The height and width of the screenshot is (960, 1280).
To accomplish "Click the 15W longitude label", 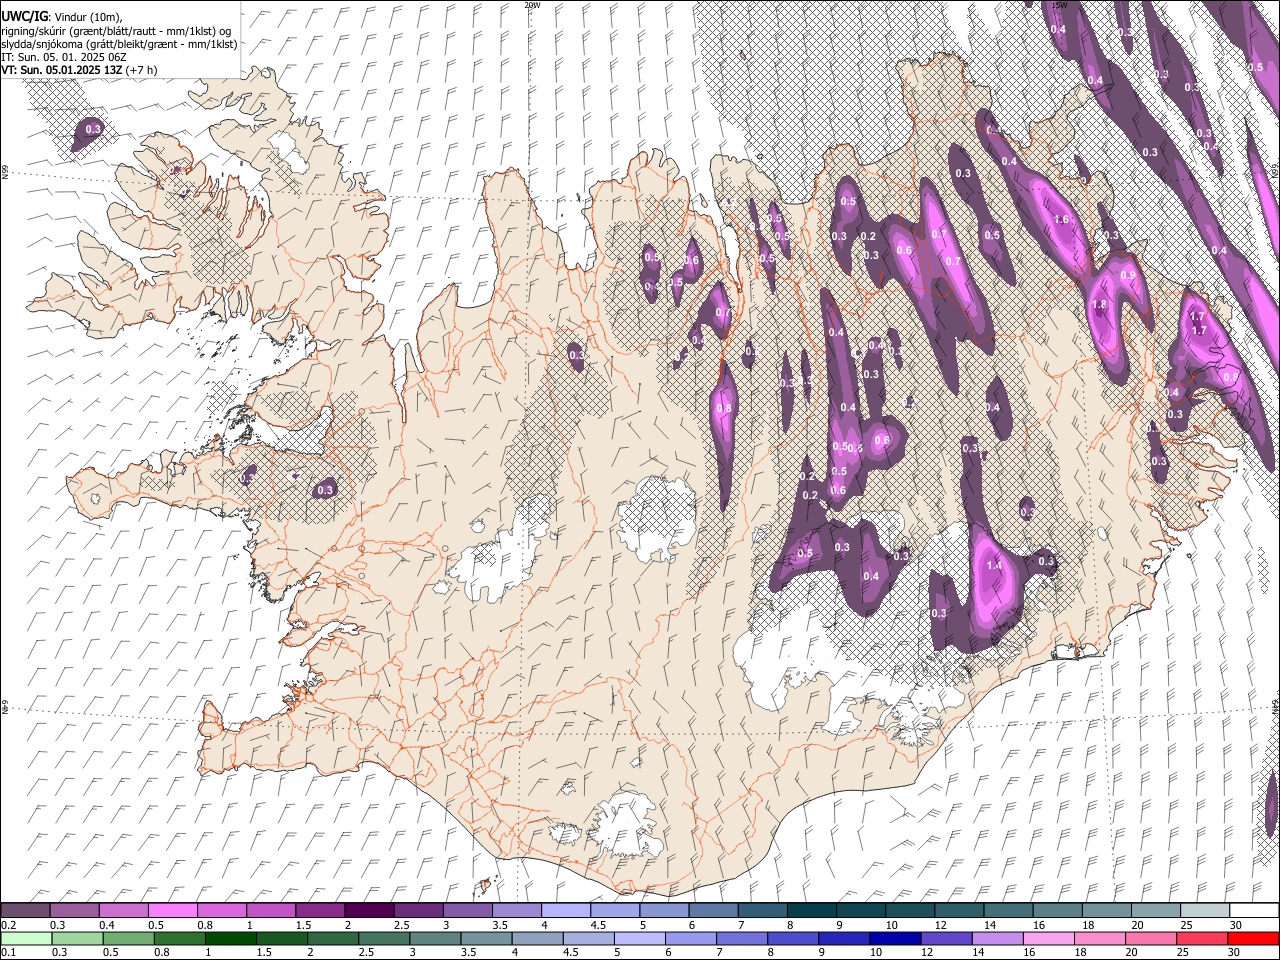I will (1060, 5).
